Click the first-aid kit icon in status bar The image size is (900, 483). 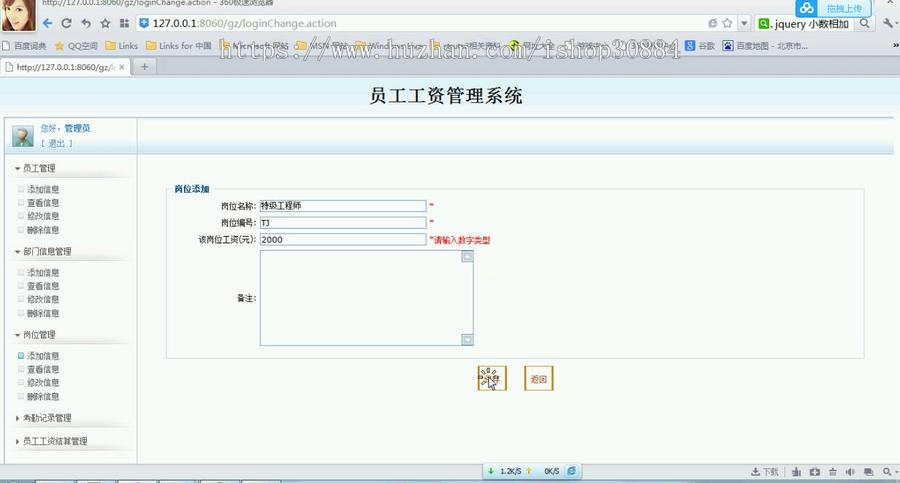[x=814, y=472]
